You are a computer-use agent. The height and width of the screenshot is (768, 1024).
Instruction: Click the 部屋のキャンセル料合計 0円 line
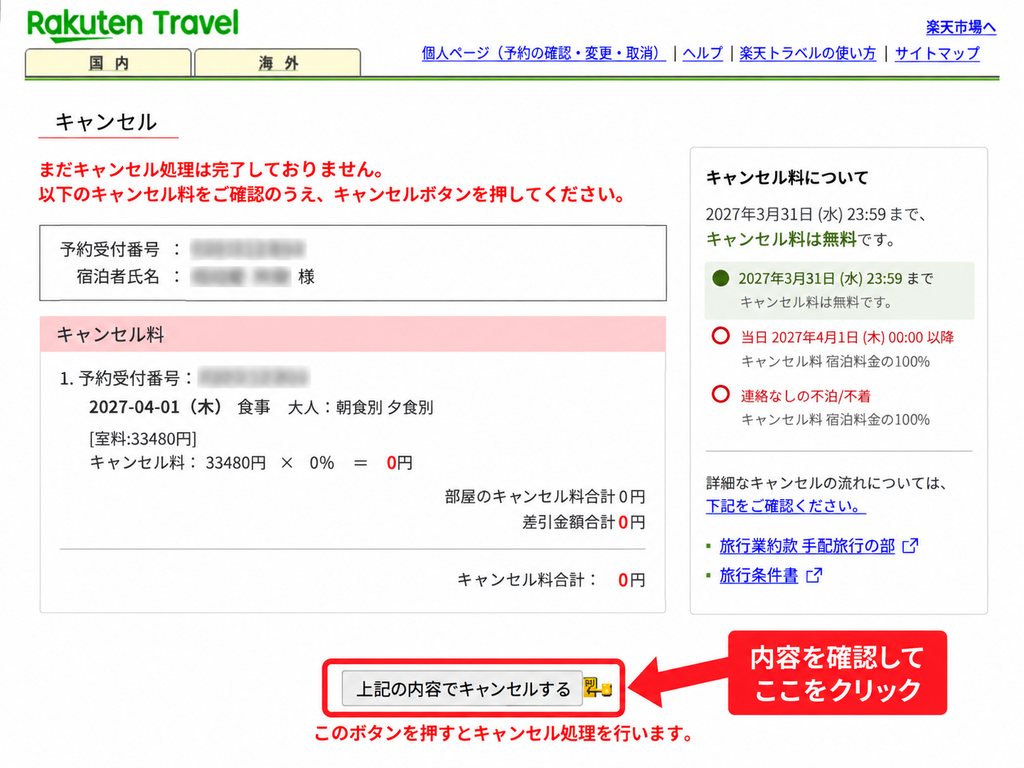545,497
